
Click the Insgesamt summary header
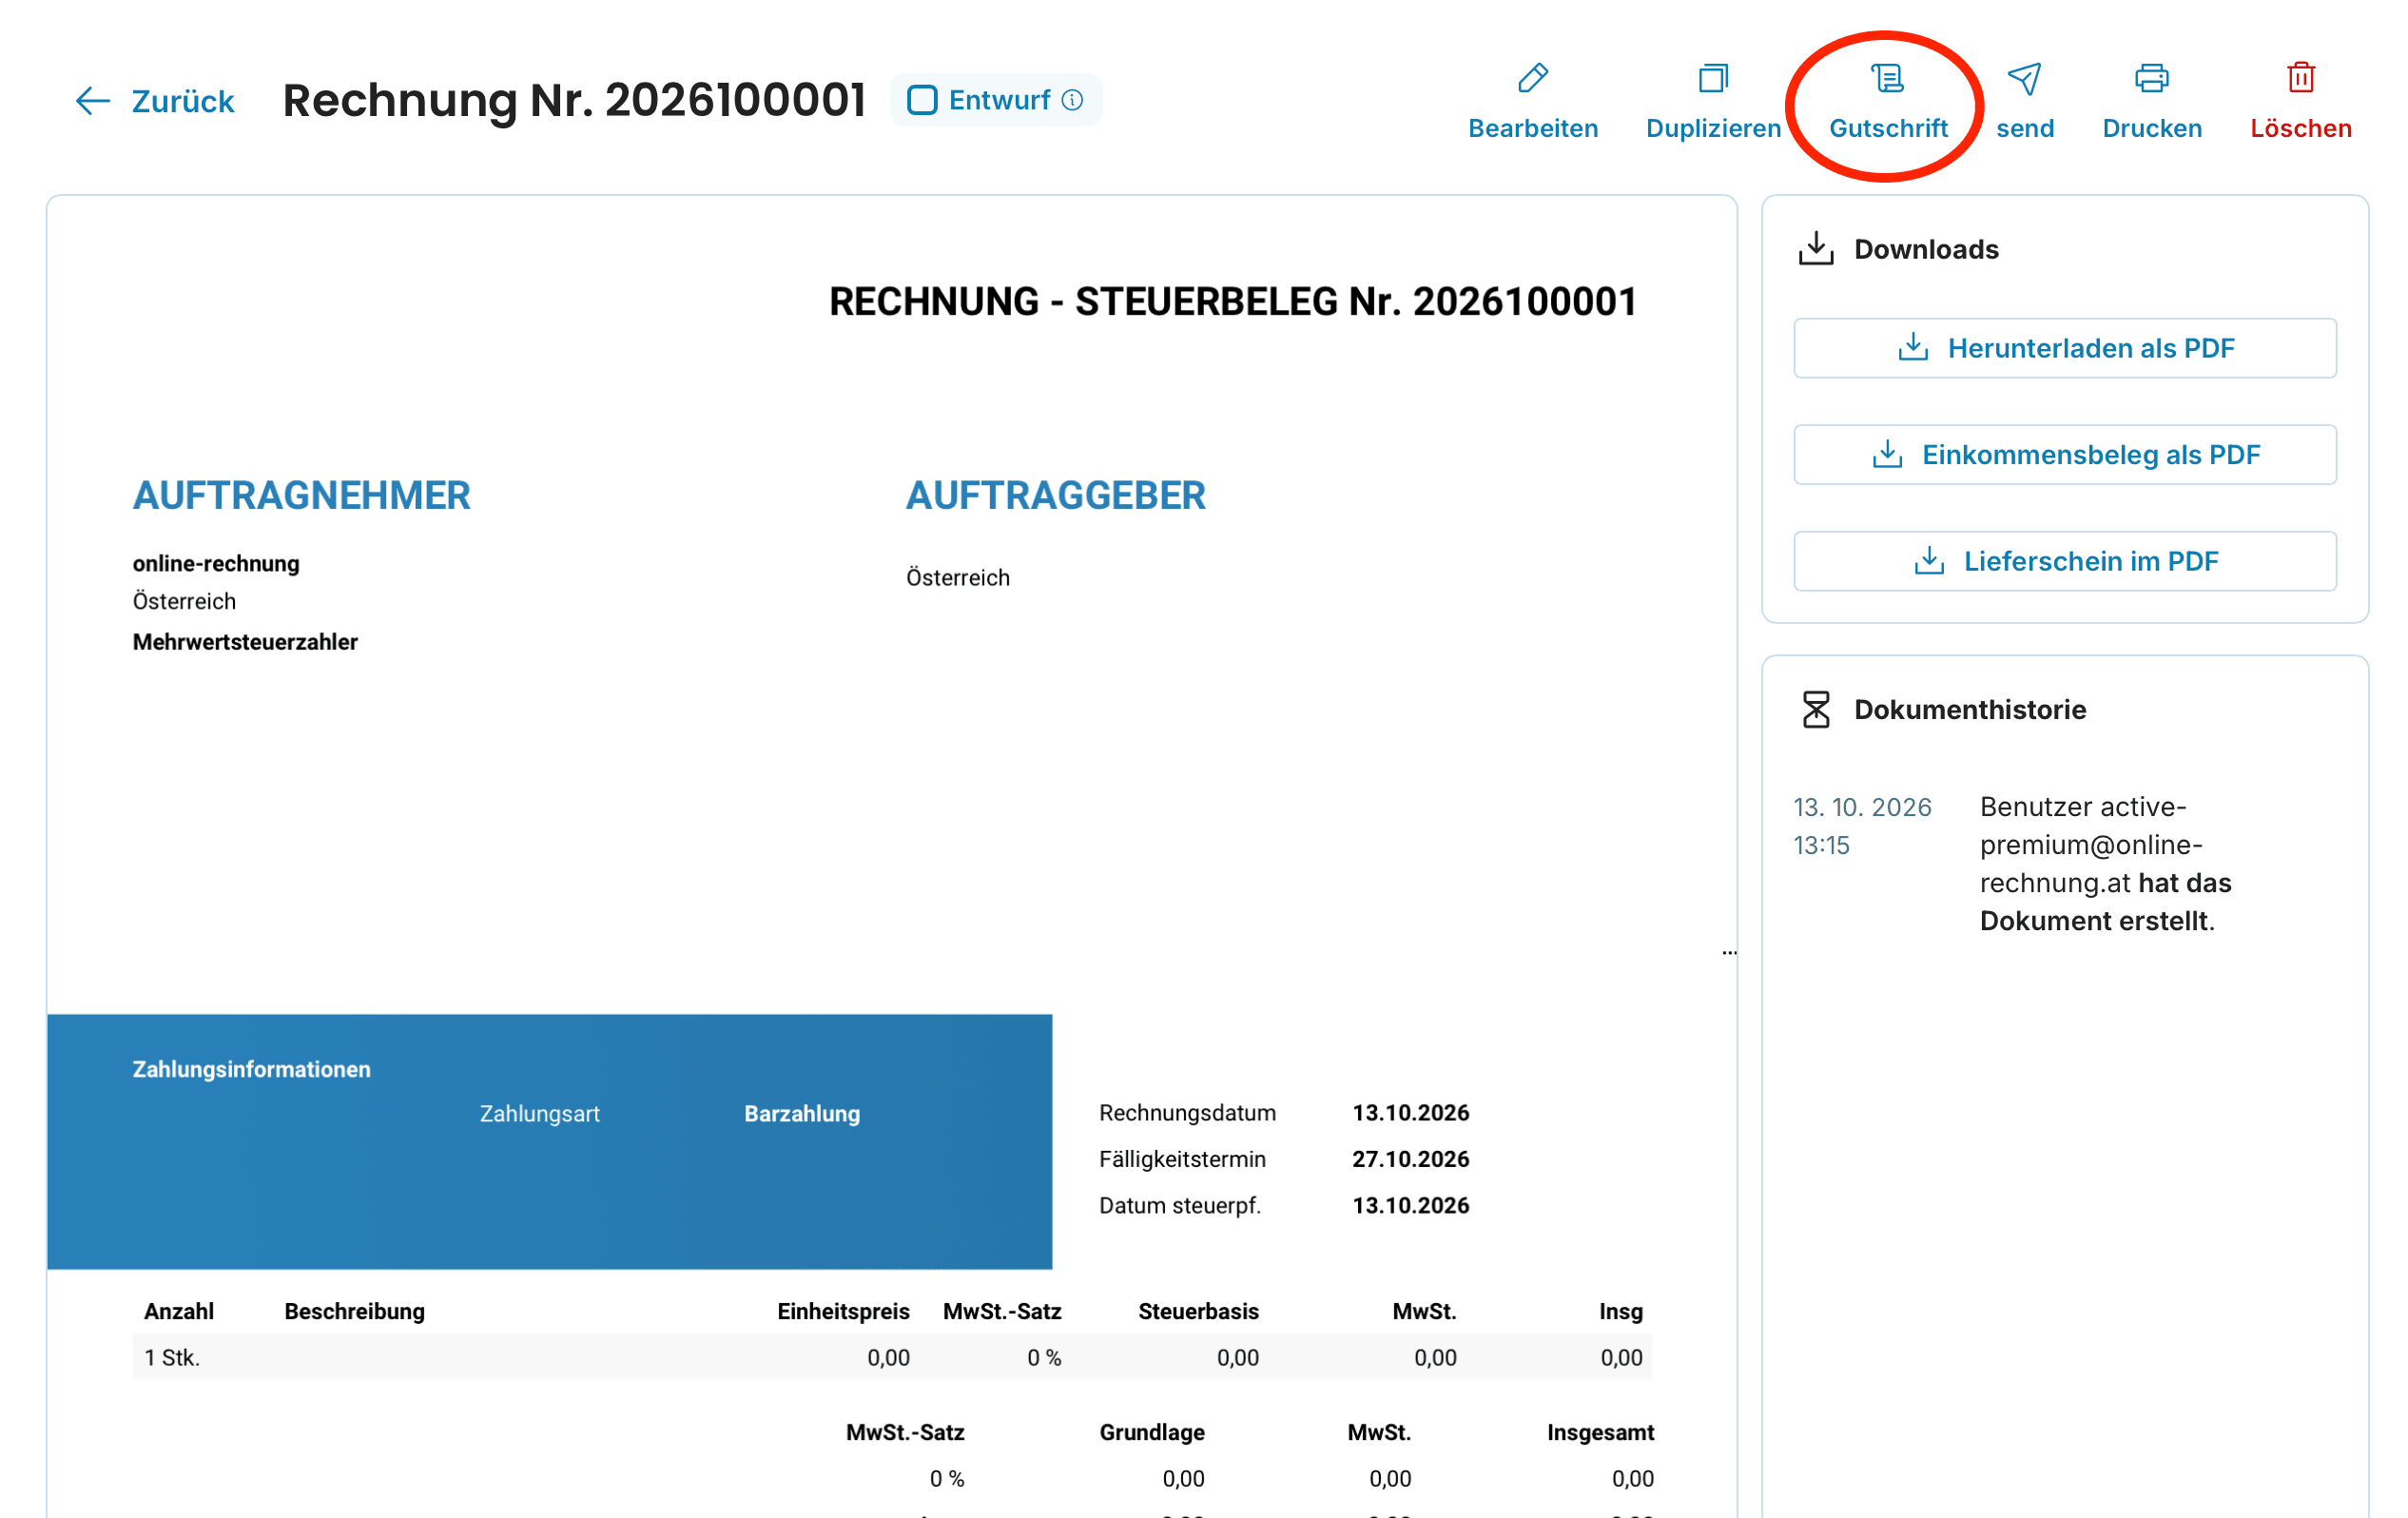tap(1599, 1432)
